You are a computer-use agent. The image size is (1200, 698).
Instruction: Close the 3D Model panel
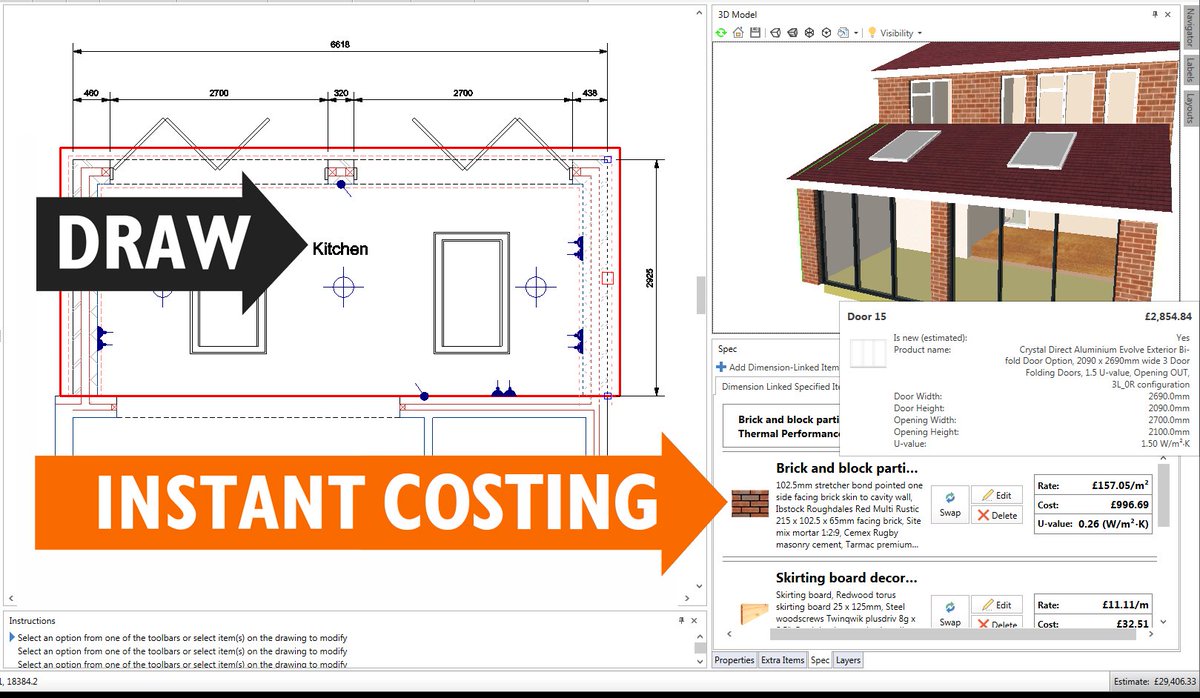1168,14
